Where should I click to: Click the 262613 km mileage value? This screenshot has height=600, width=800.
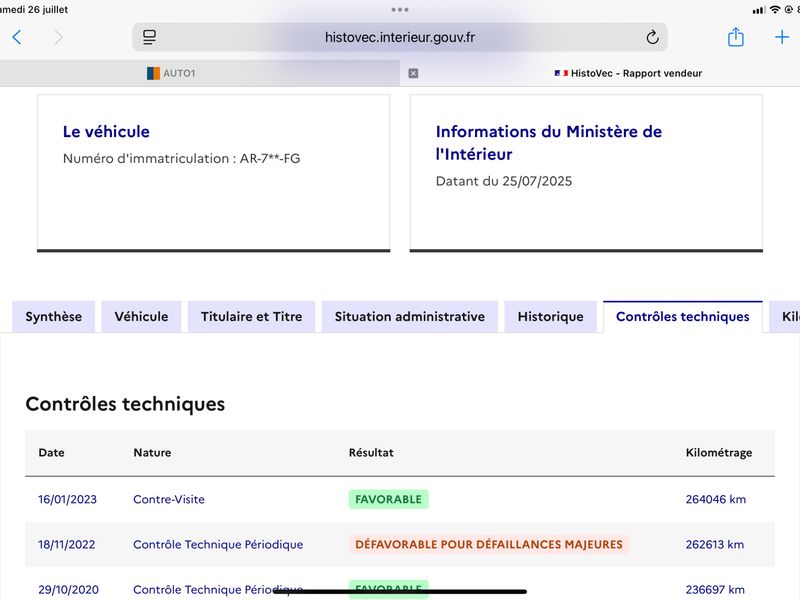click(x=714, y=544)
